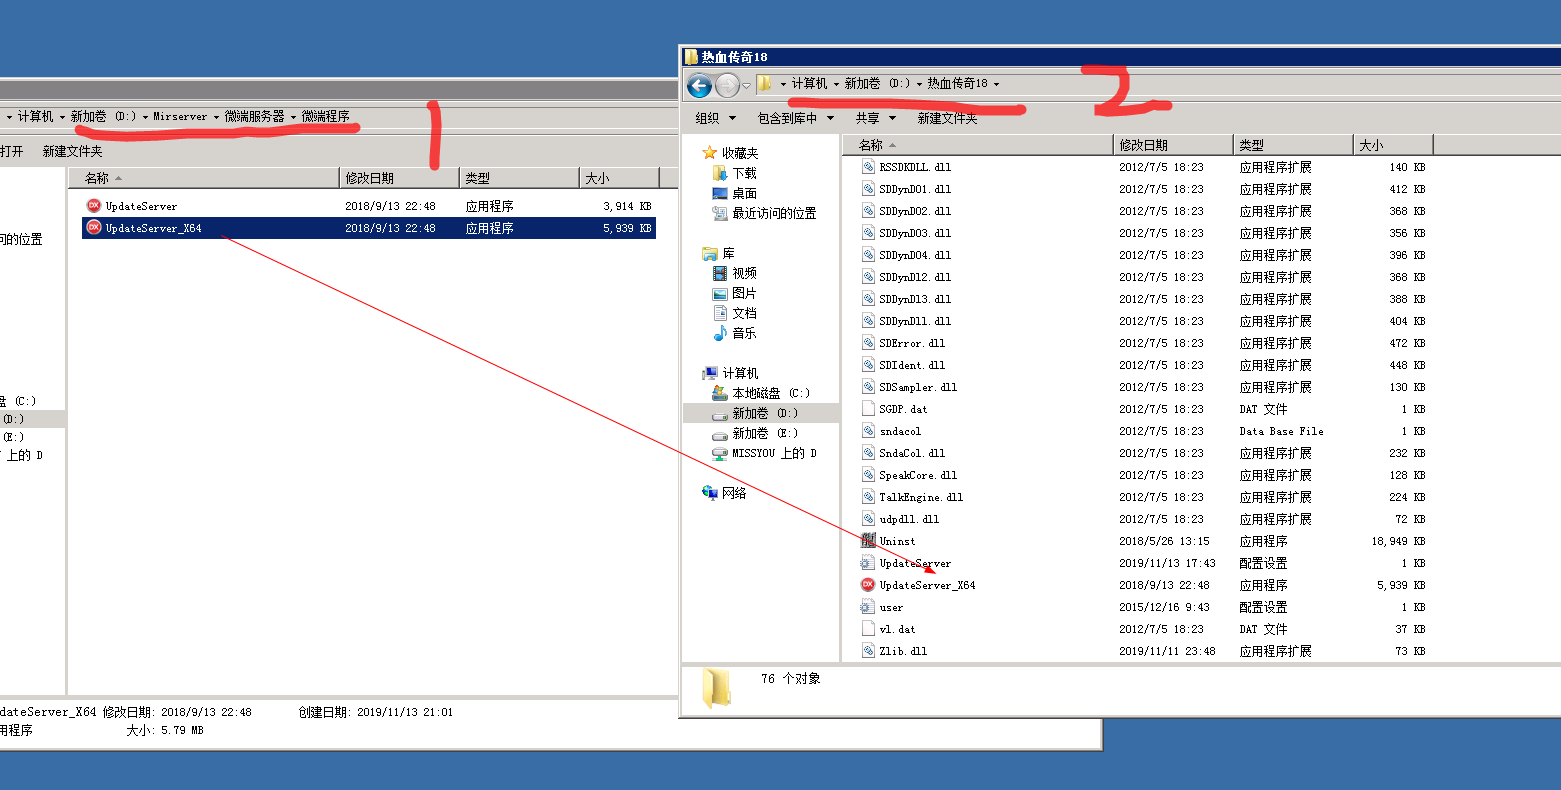
Task: Expand dropdown arrow after 热血传奇18 breadcrumb
Action: [996, 84]
